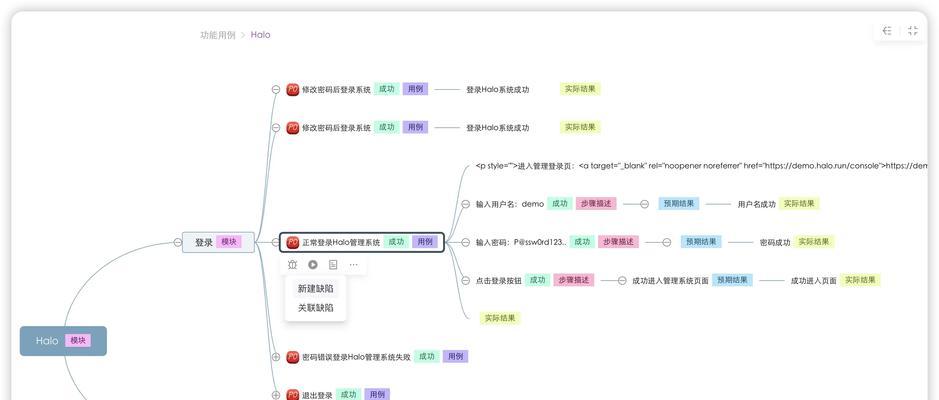Click 实际结果 tag after 成功进入页面
Viewport: 939px width, 400px height.
[x=860, y=280]
